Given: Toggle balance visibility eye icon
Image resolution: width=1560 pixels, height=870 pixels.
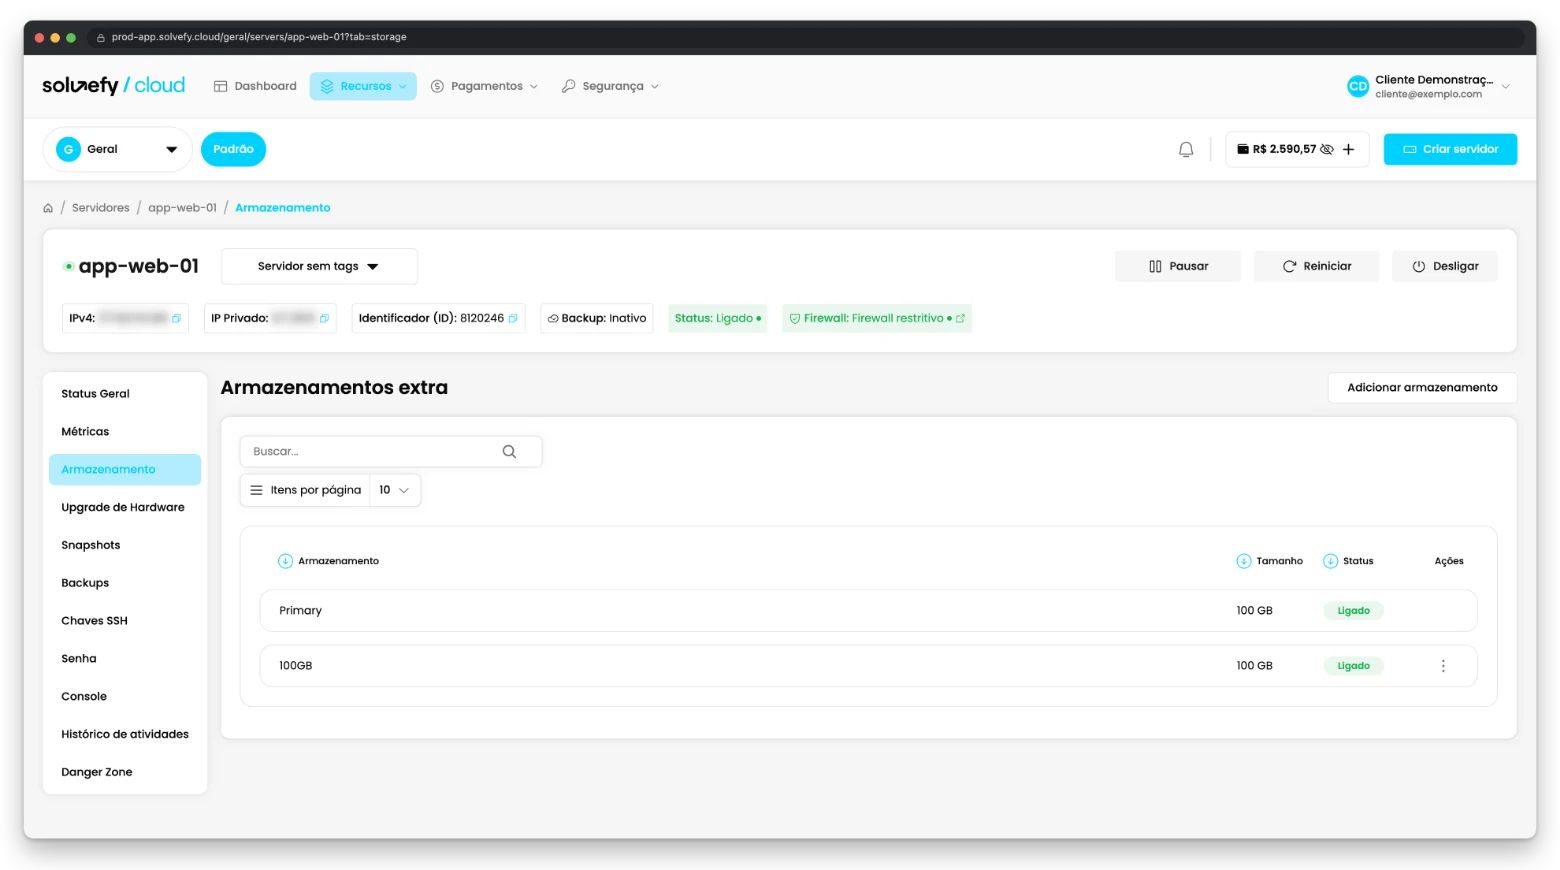Looking at the screenshot, I should 1327,149.
